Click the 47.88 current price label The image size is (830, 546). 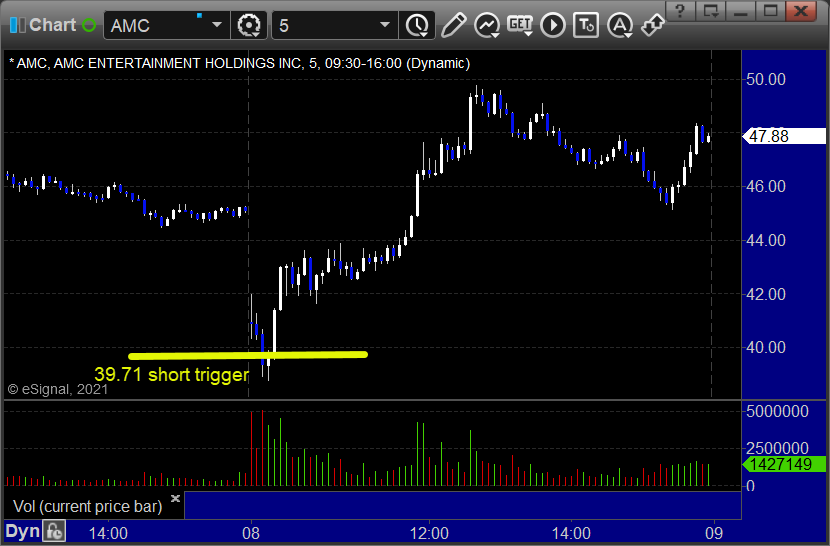coord(784,136)
